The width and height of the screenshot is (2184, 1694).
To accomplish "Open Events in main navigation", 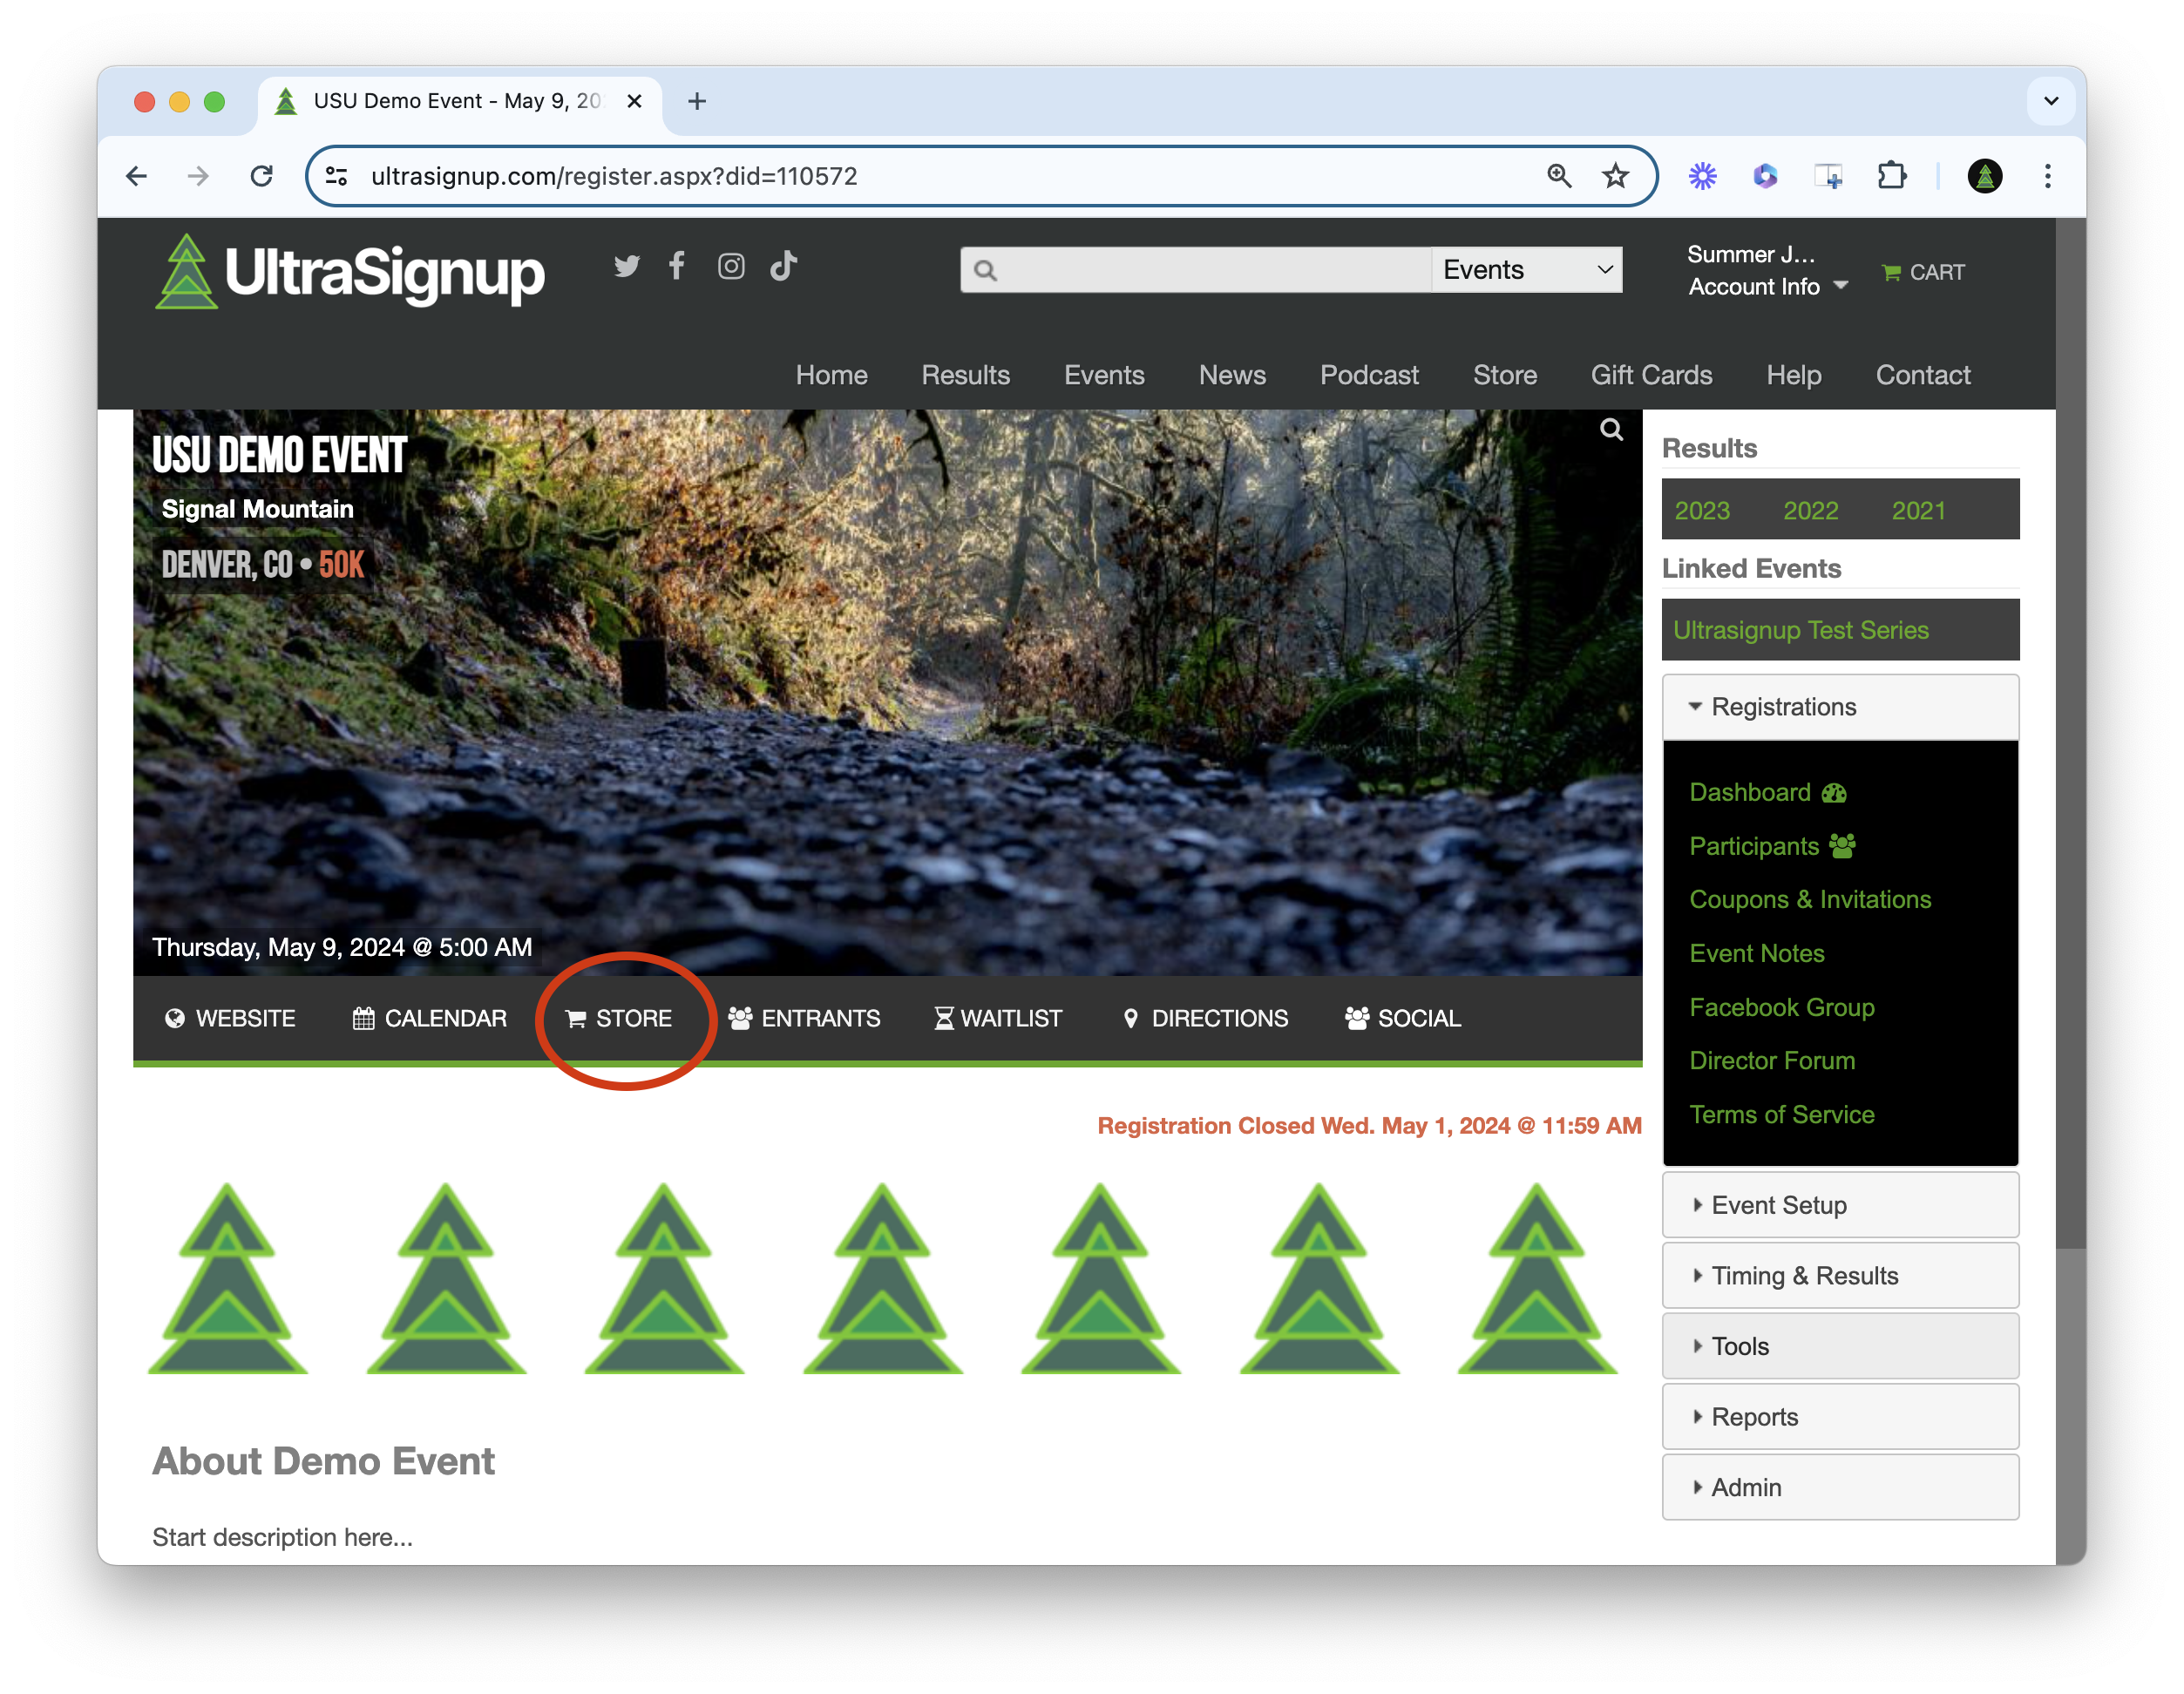I will click(1104, 375).
